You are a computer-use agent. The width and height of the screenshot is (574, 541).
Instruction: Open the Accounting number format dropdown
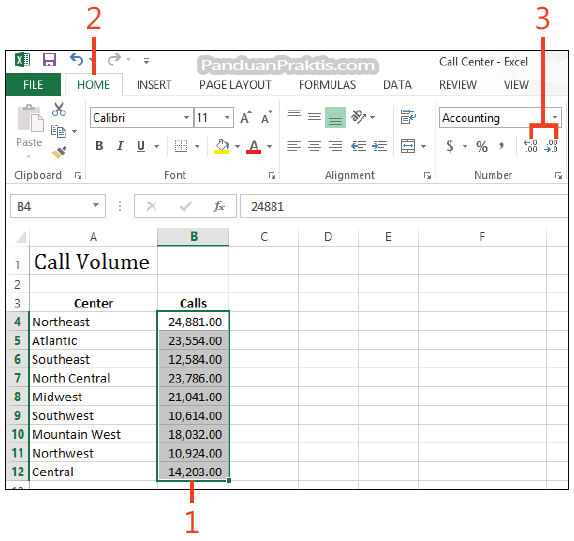(x=555, y=117)
